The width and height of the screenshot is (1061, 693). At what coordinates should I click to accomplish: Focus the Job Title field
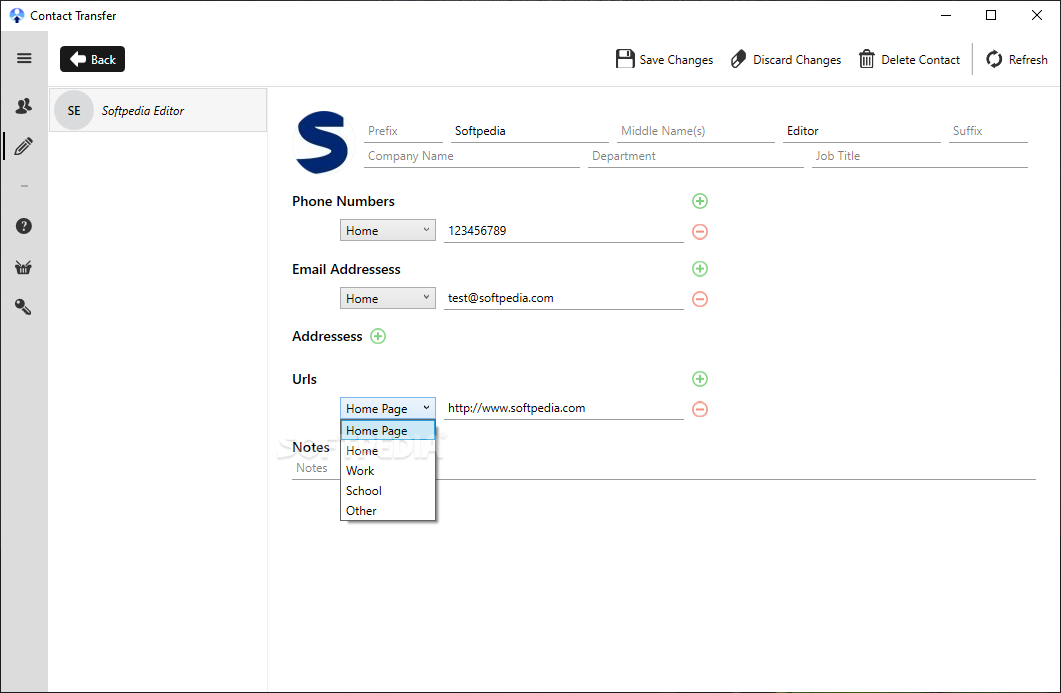[920, 156]
